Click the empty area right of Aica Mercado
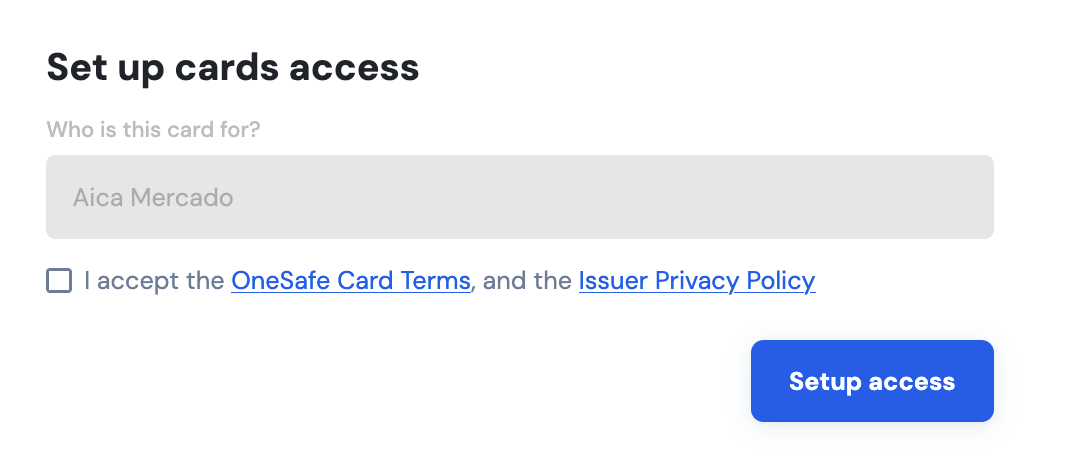1070x470 pixels. pos(614,197)
